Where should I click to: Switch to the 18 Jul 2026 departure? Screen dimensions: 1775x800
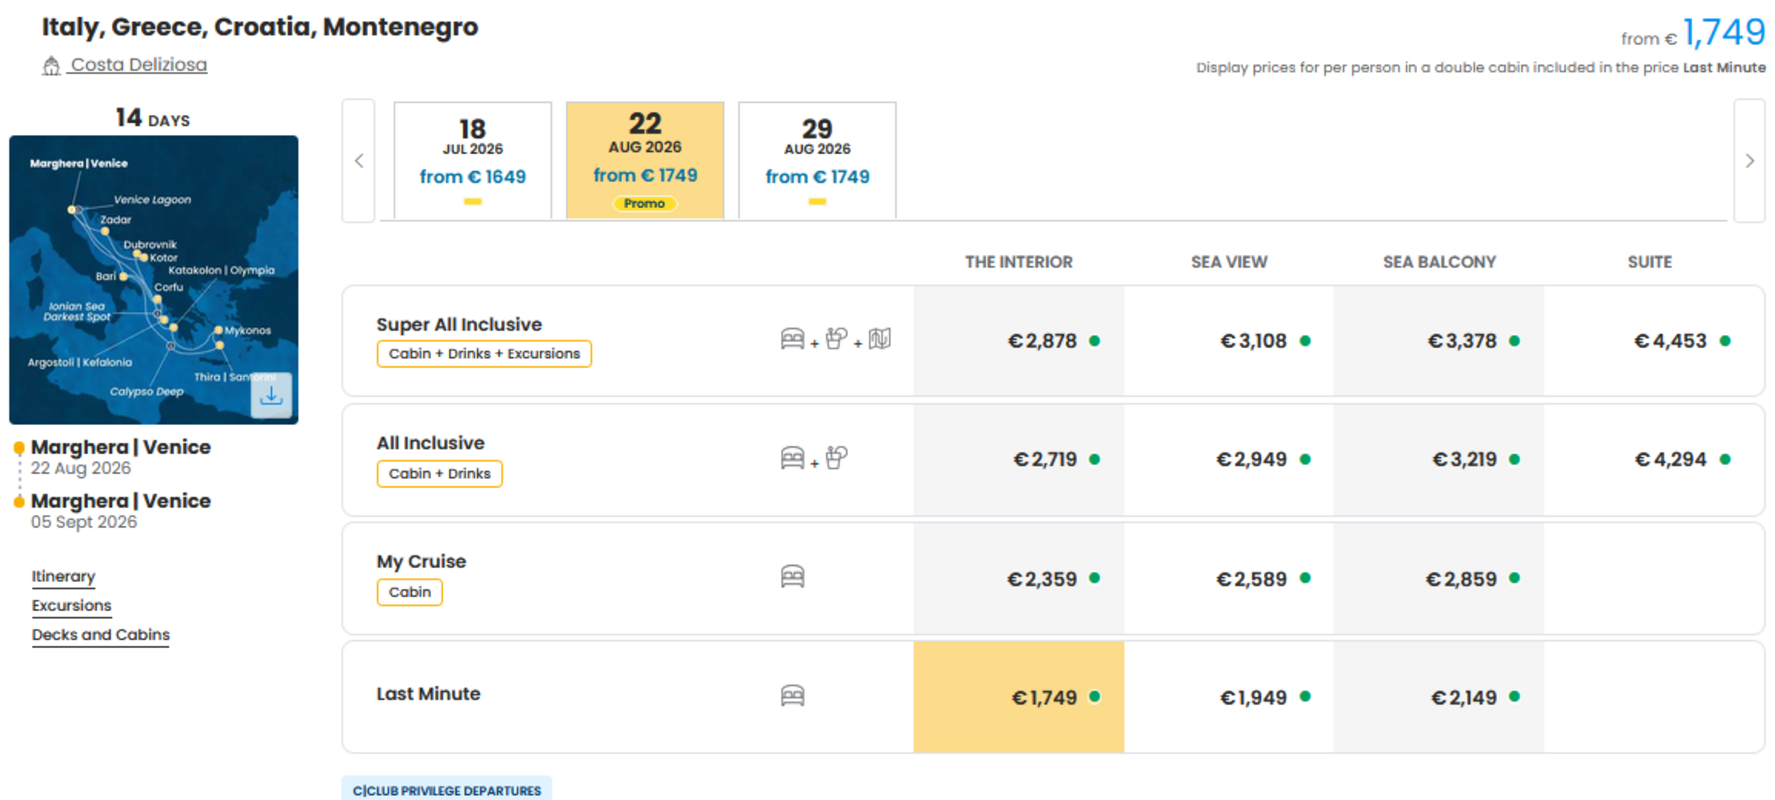point(473,160)
